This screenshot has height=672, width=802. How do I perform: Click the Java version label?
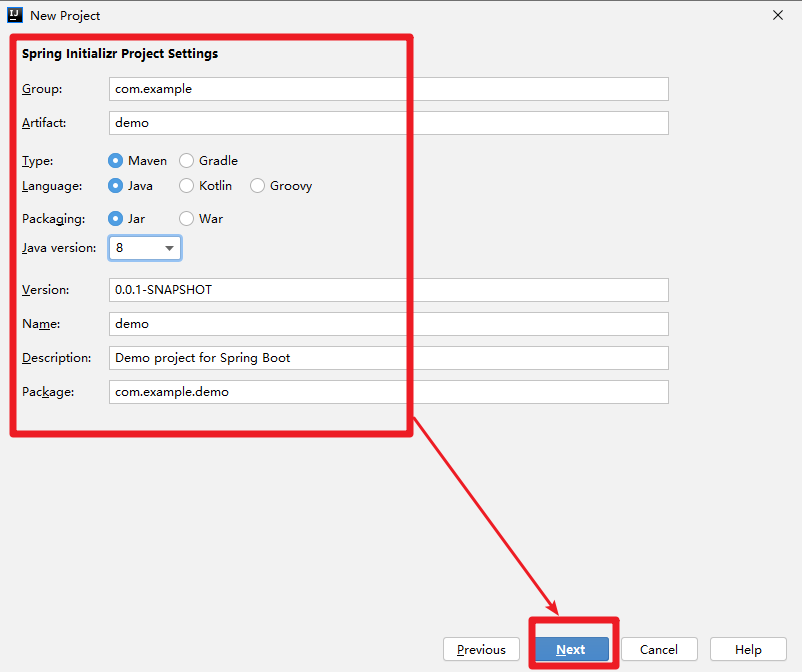[x=59, y=248]
